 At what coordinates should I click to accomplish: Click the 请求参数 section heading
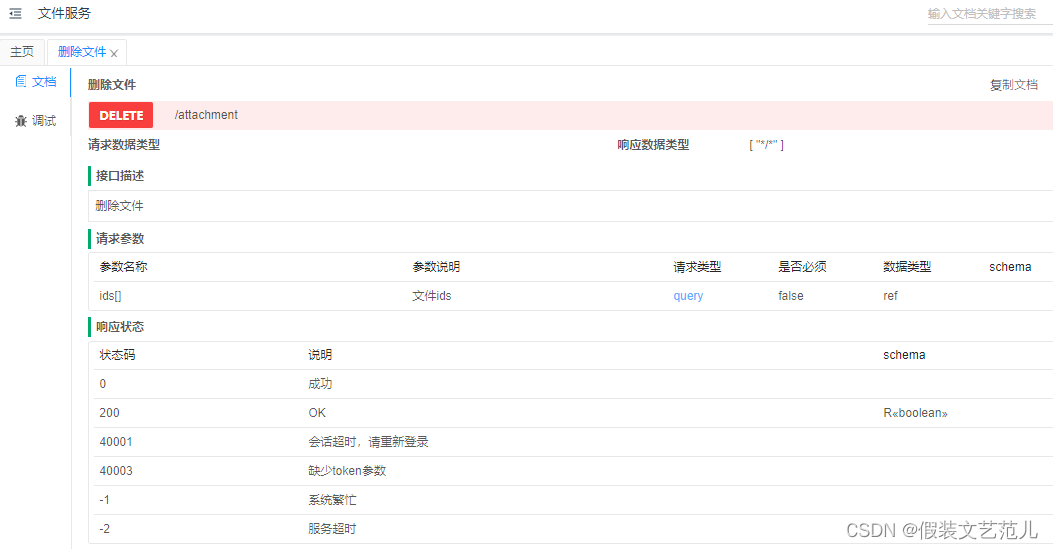(120, 239)
